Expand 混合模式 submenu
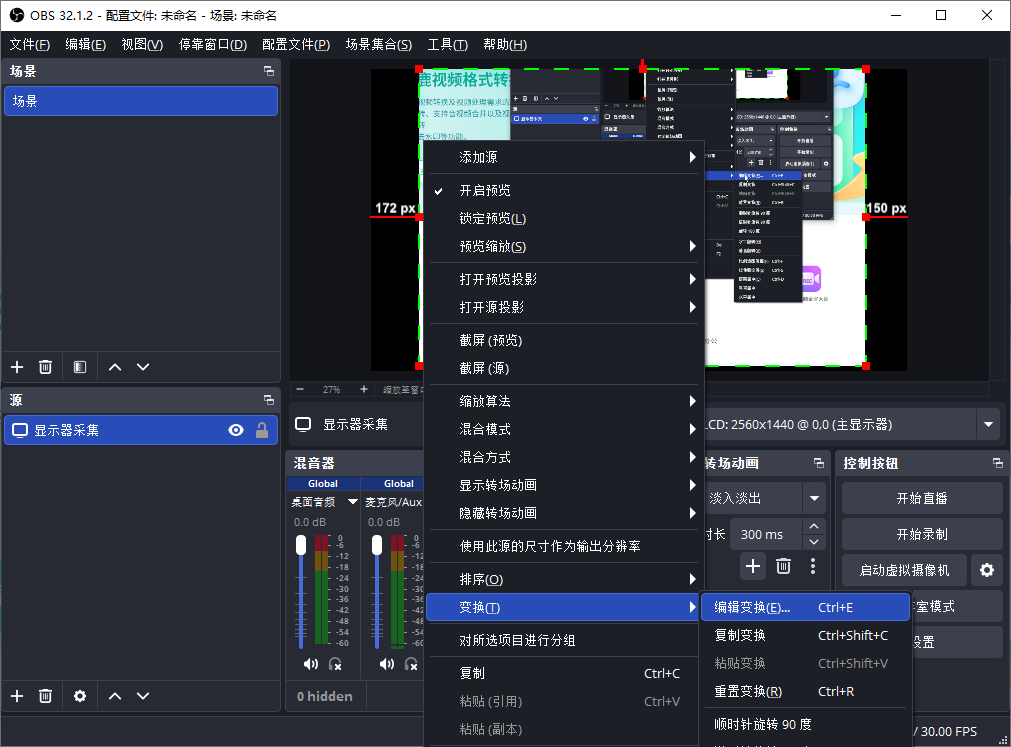The image size is (1011, 747). pos(564,429)
